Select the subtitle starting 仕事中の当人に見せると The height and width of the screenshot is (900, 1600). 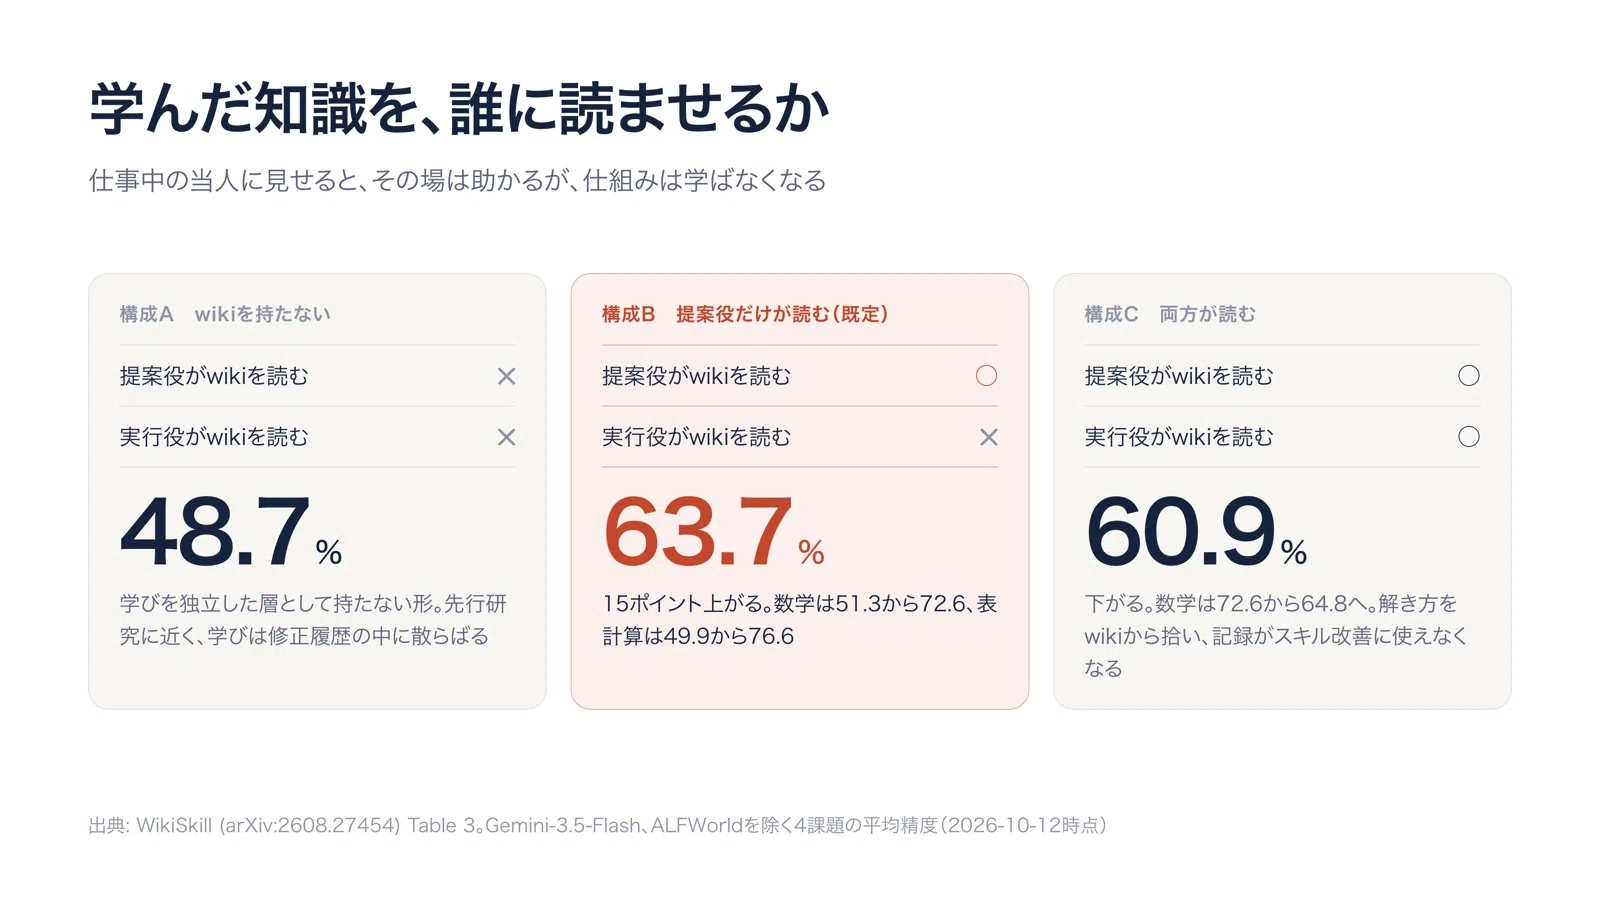pyautogui.click(x=457, y=181)
